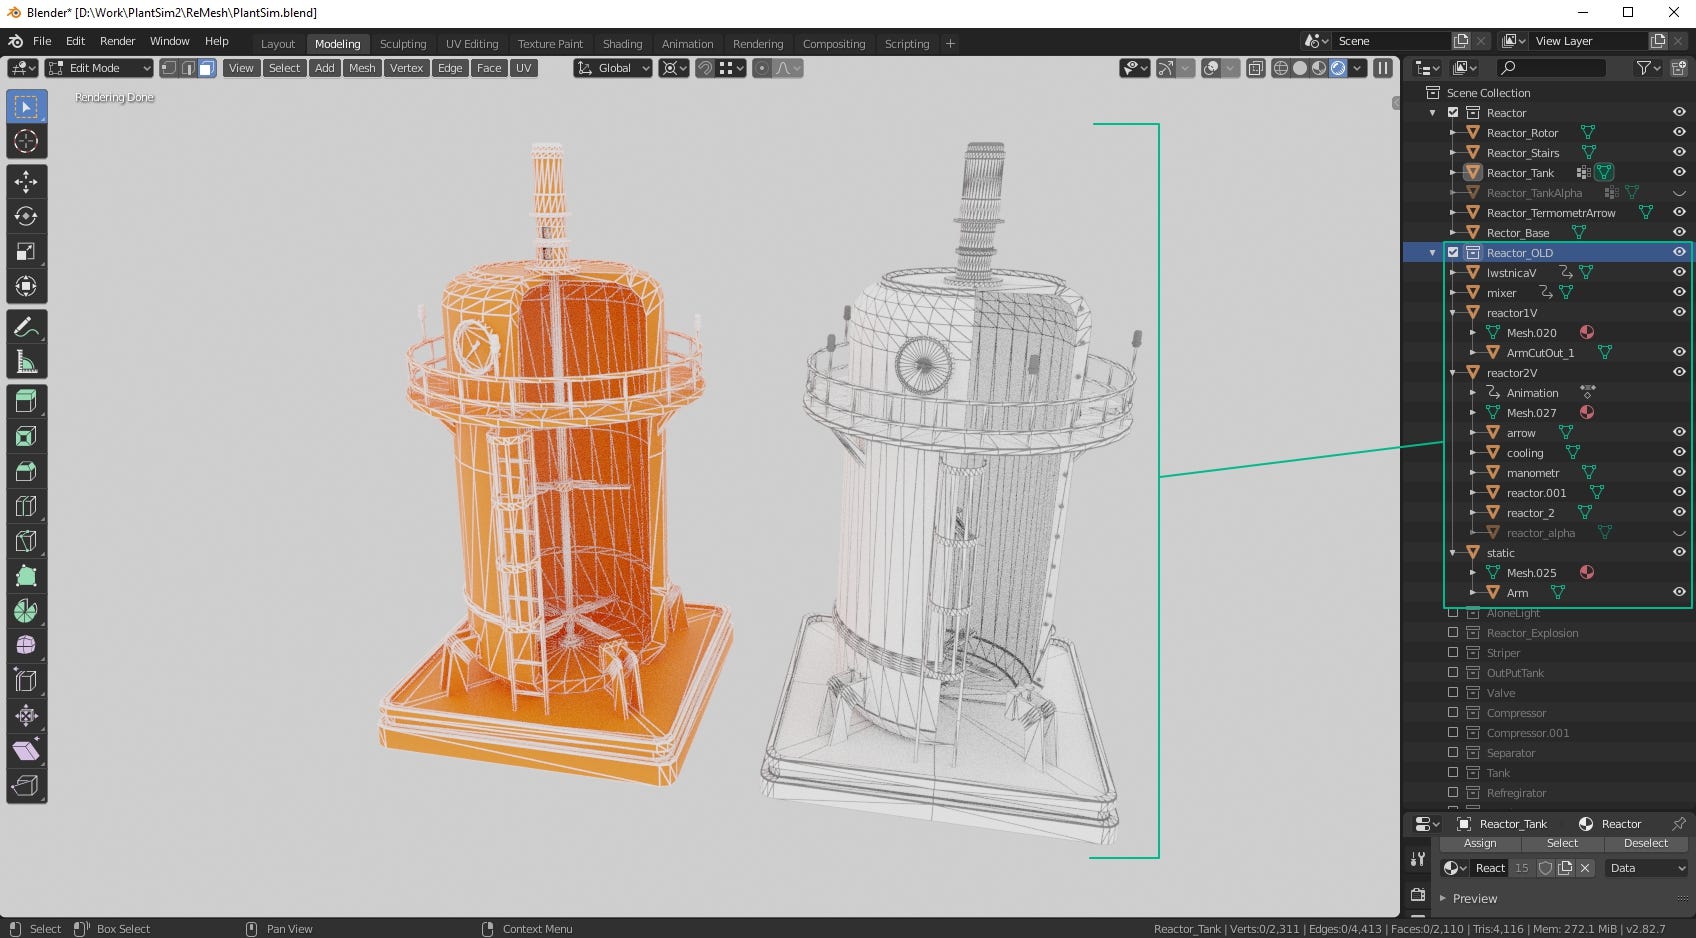
Task: Open Global transform orientation dropdown
Action: 613,68
